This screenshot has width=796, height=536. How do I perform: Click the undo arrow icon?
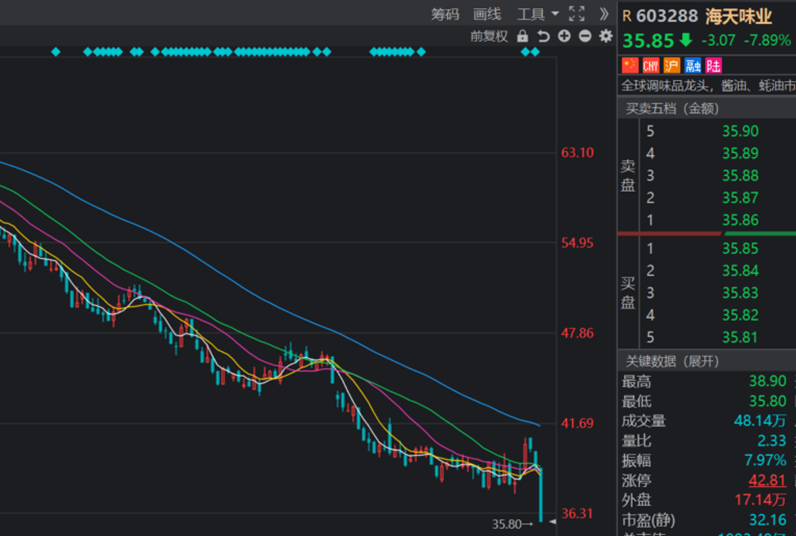coord(544,37)
